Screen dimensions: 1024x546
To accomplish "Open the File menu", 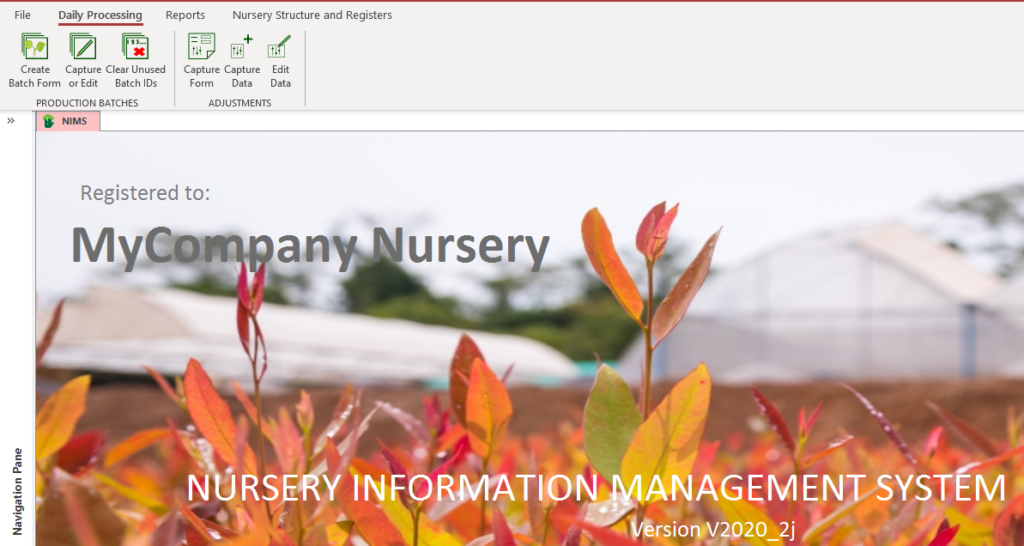I will pyautogui.click(x=23, y=15).
